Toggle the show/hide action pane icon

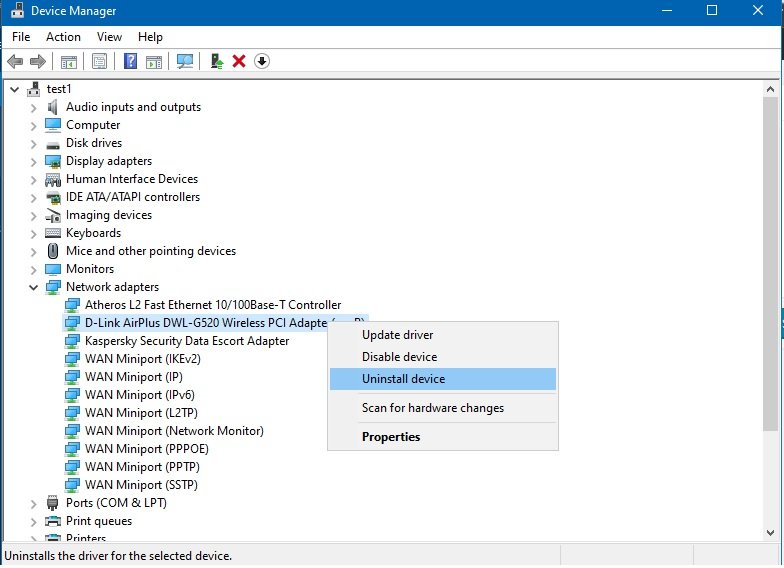pyautogui.click(x=154, y=62)
